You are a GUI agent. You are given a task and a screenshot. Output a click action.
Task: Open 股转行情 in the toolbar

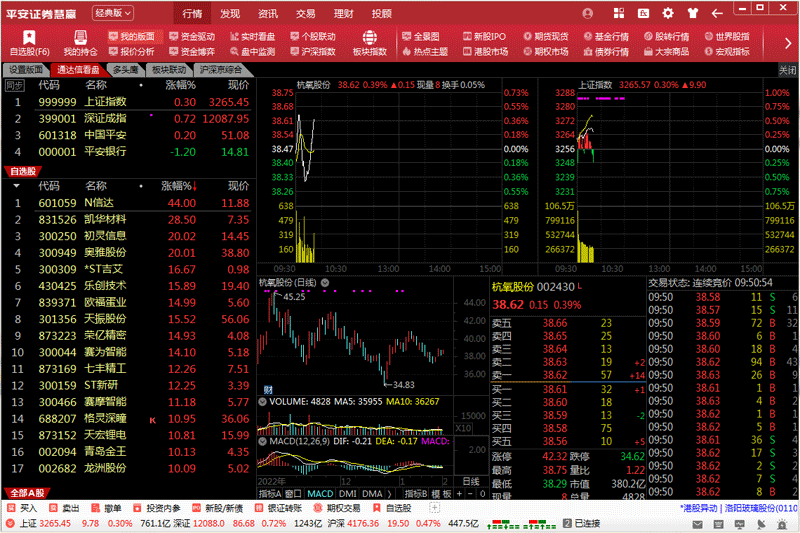click(x=666, y=36)
